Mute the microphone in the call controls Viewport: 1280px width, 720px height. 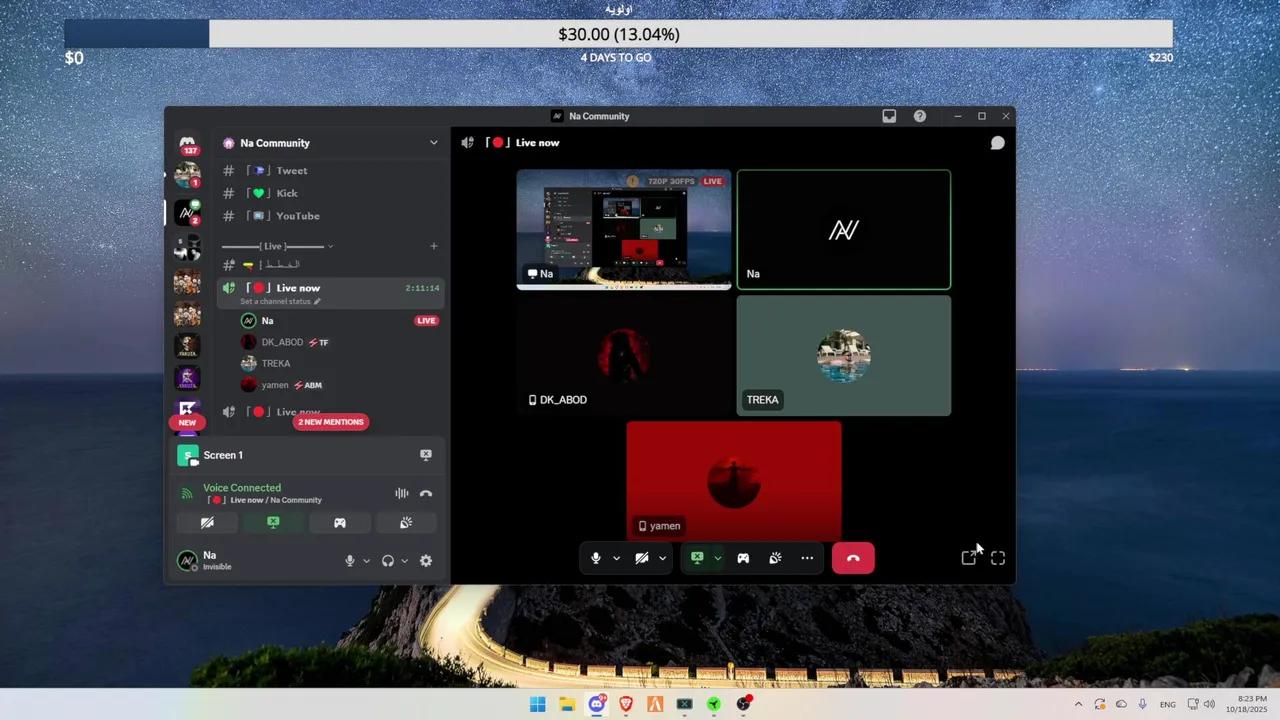pyautogui.click(x=596, y=558)
